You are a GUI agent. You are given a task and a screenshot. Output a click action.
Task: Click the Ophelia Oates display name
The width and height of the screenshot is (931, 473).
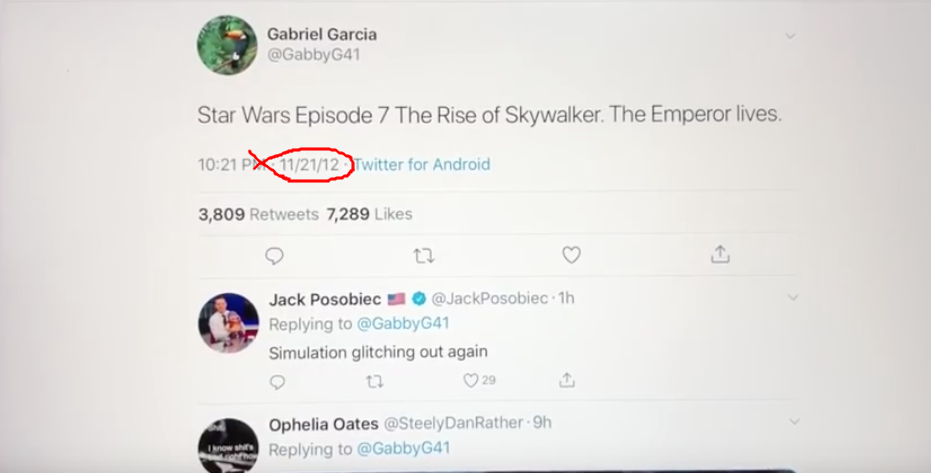(321, 423)
